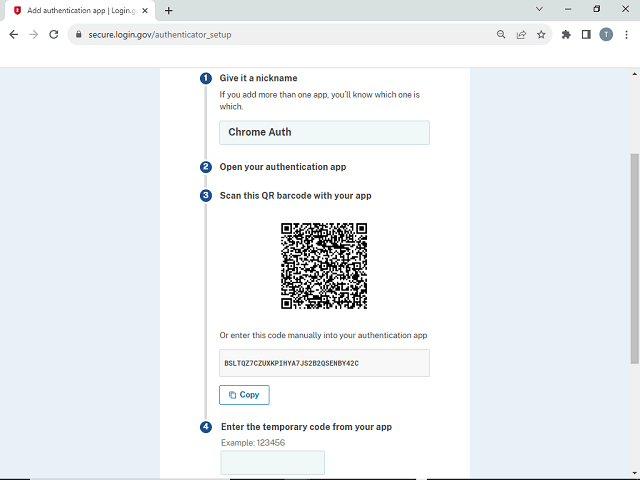Click the forward navigation arrow
Image resolution: width=640 pixels, height=480 pixels.
(34, 35)
